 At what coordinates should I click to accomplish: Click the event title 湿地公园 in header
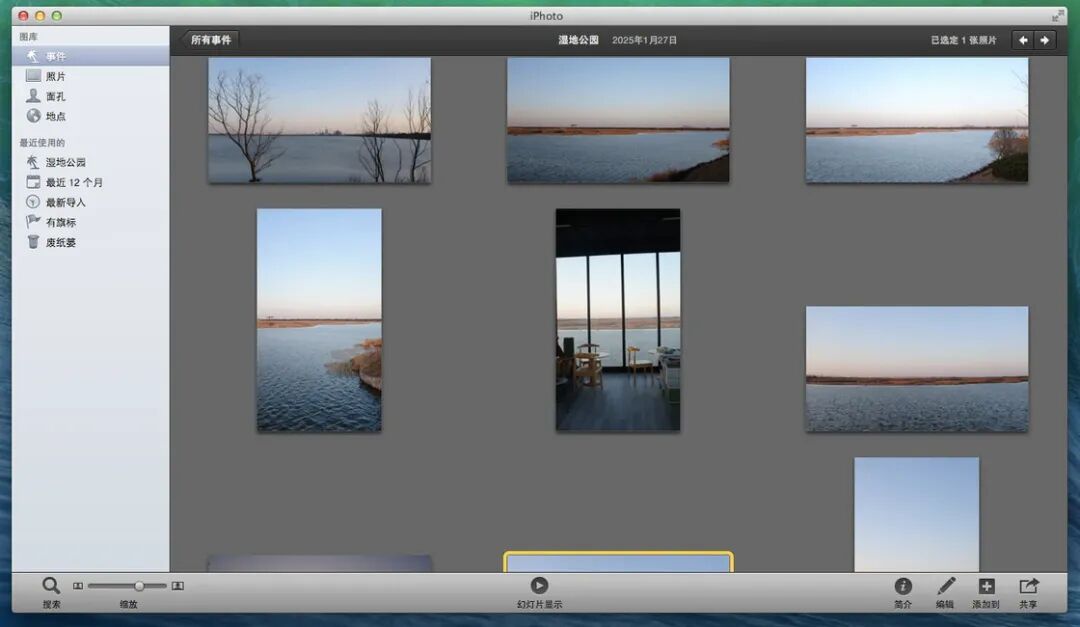579,40
